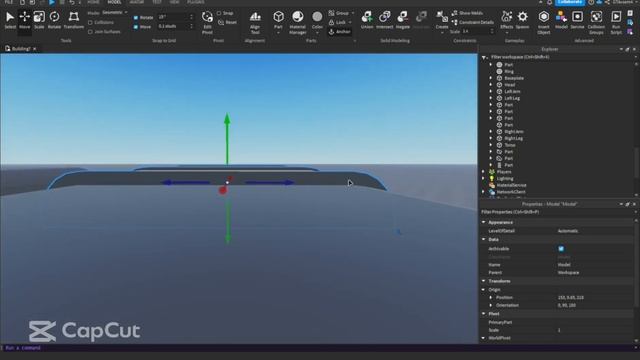
Task: Click the Anchor button
Action: point(340,31)
